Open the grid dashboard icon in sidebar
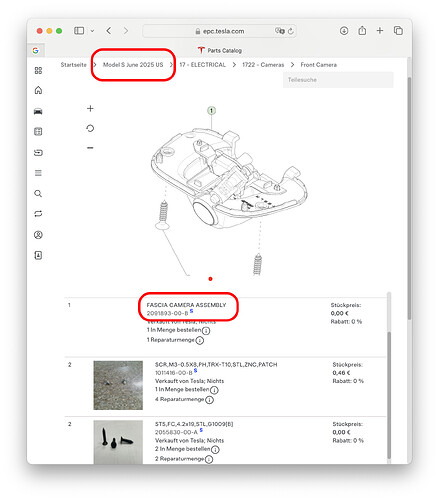 (x=38, y=70)
